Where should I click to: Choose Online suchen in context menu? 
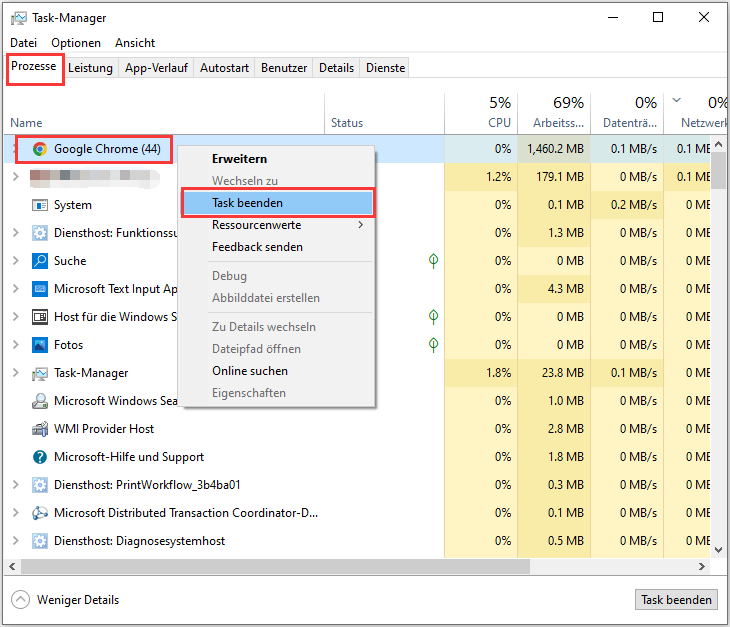(x=278, y=371)
